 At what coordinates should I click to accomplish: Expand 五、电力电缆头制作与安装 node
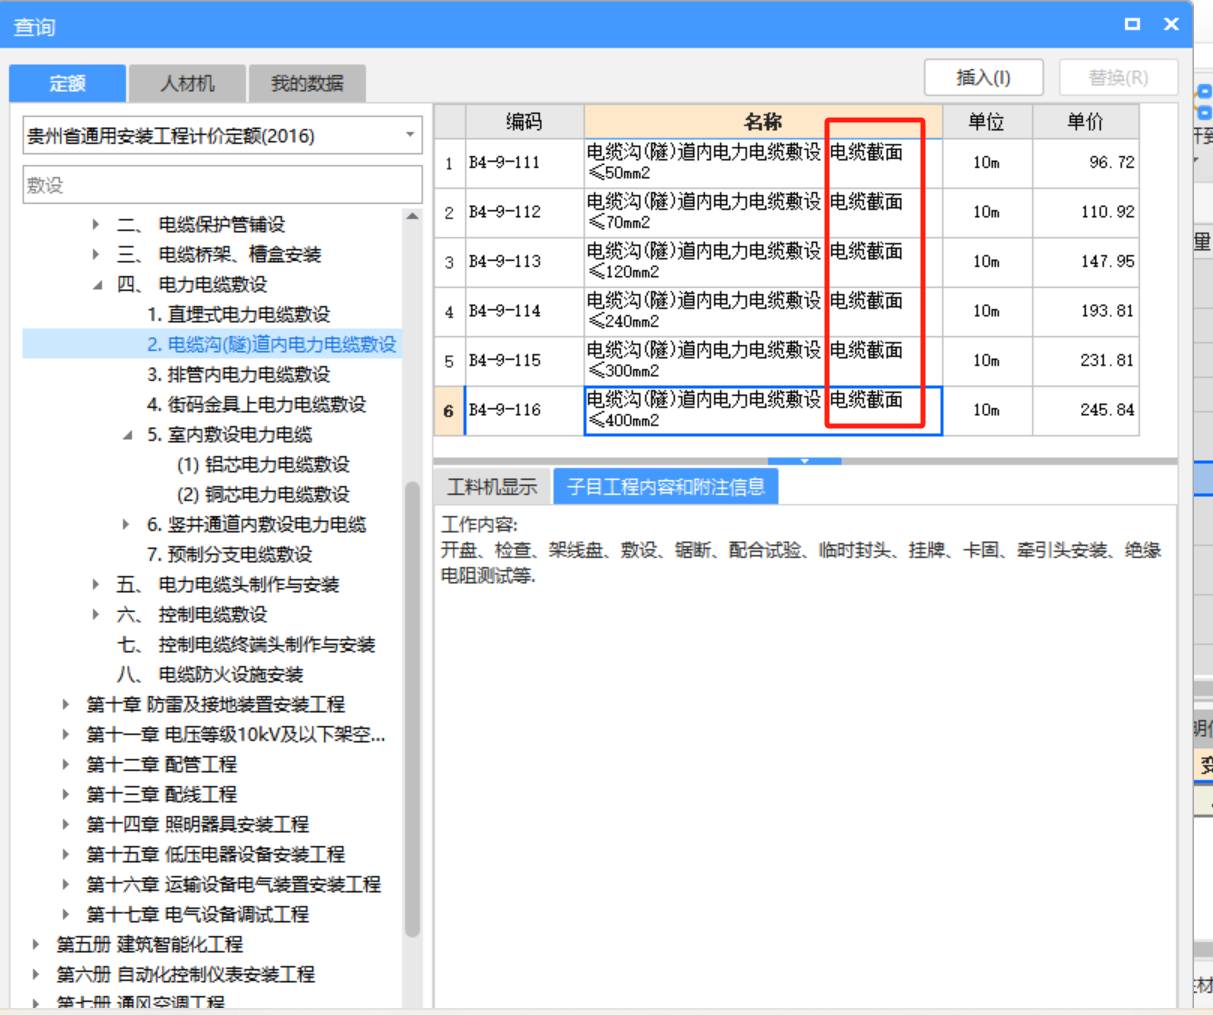point(96,585)
